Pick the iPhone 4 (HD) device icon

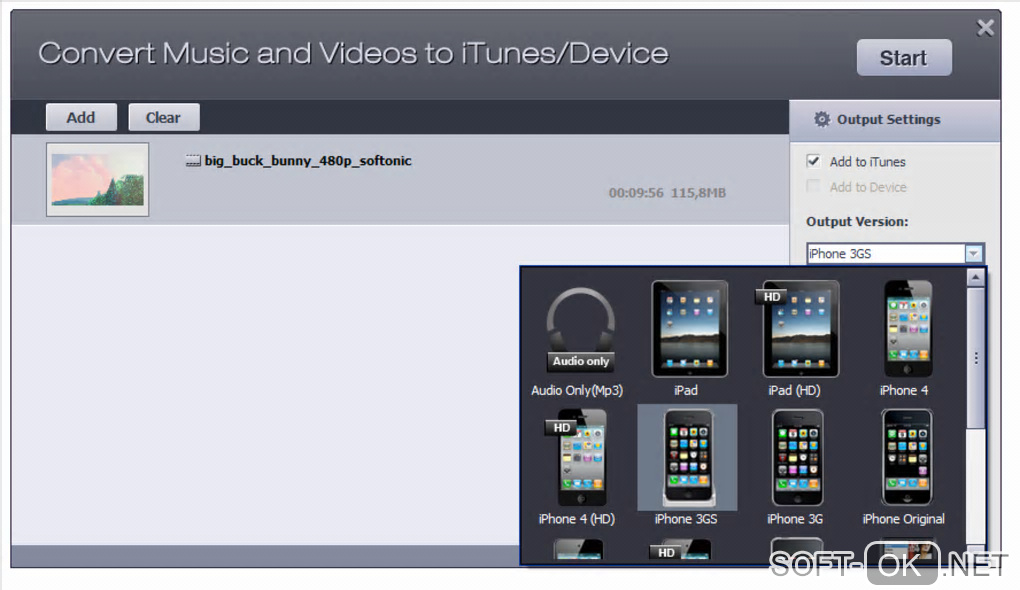point(578,458)
